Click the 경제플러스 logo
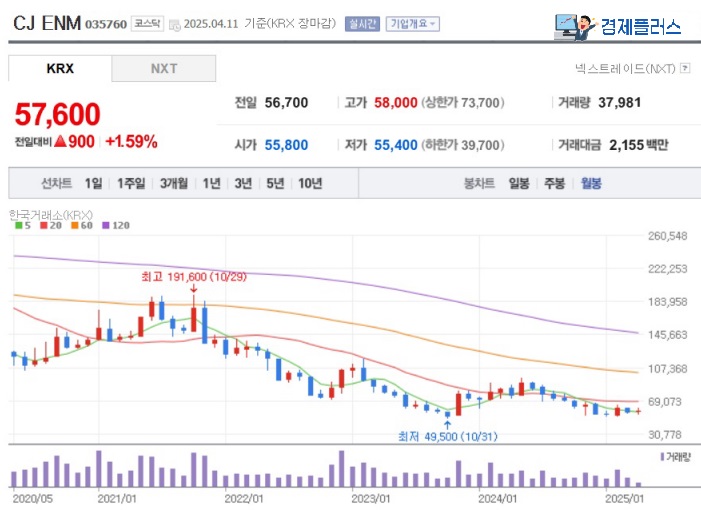Image resolution: width=701 pixels, height=510 pixels. (x=617, y=27)
